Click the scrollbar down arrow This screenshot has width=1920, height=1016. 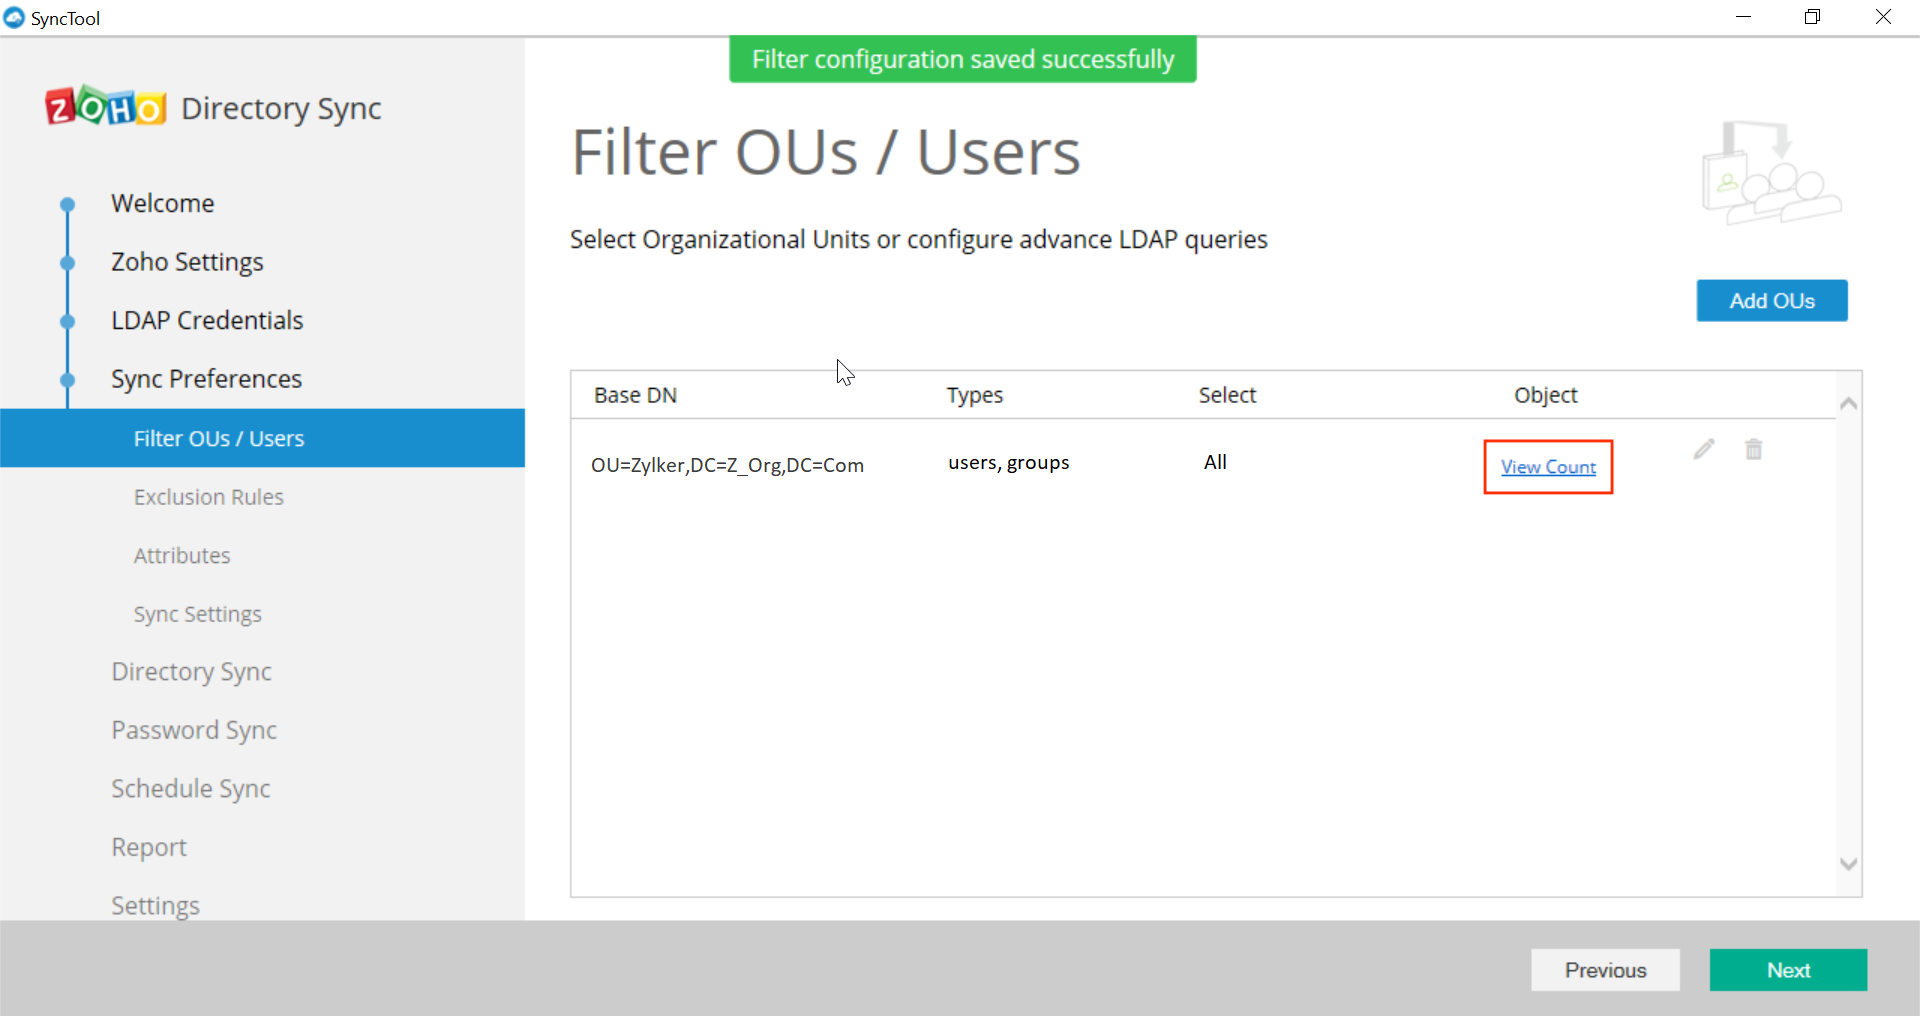point(1848,863)
